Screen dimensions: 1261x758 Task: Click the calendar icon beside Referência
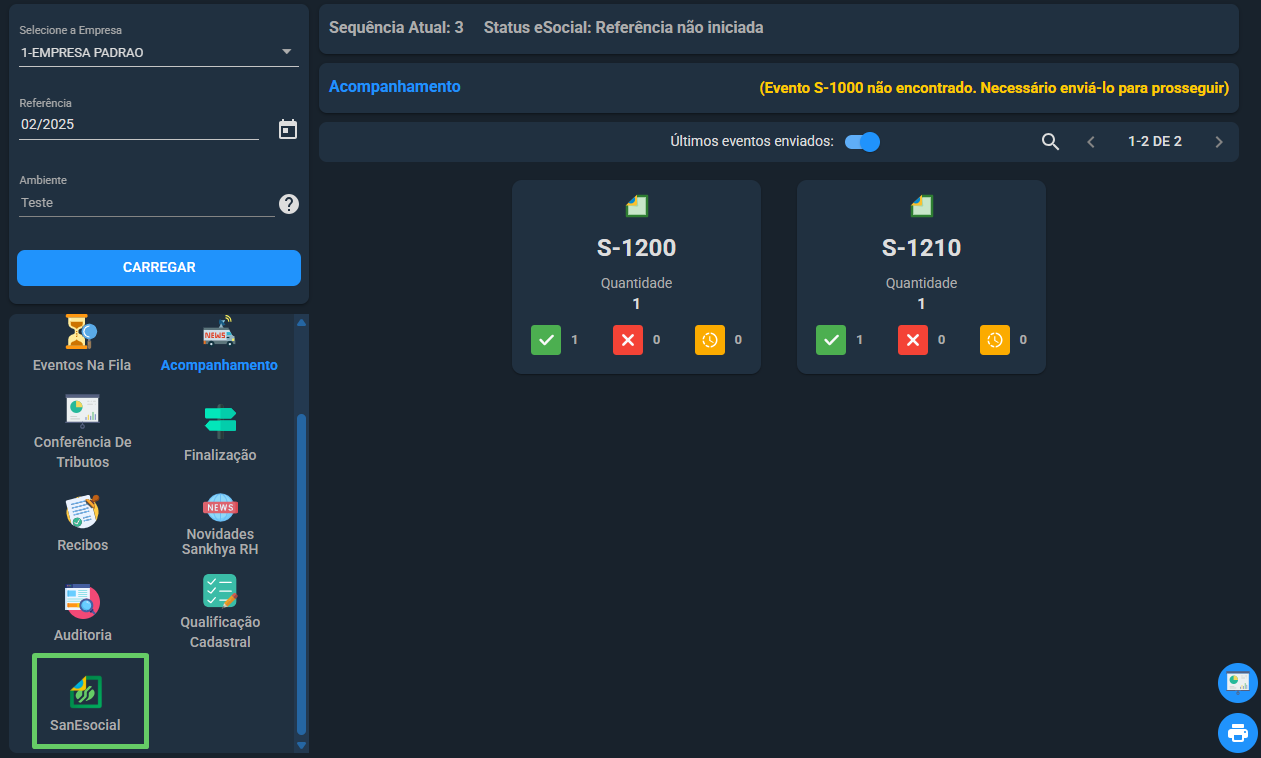coord(288,129)
